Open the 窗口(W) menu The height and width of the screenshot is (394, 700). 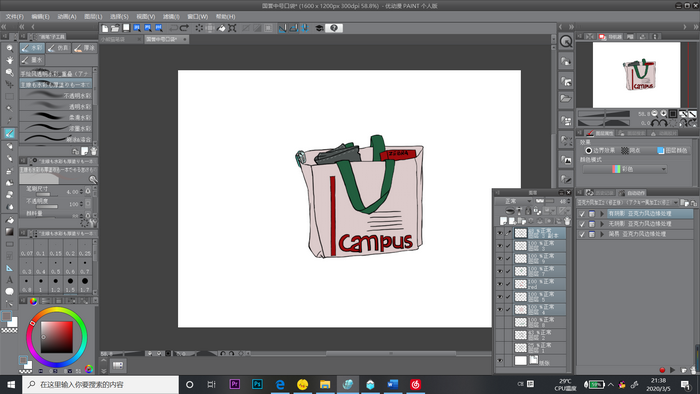coord(198,17)
